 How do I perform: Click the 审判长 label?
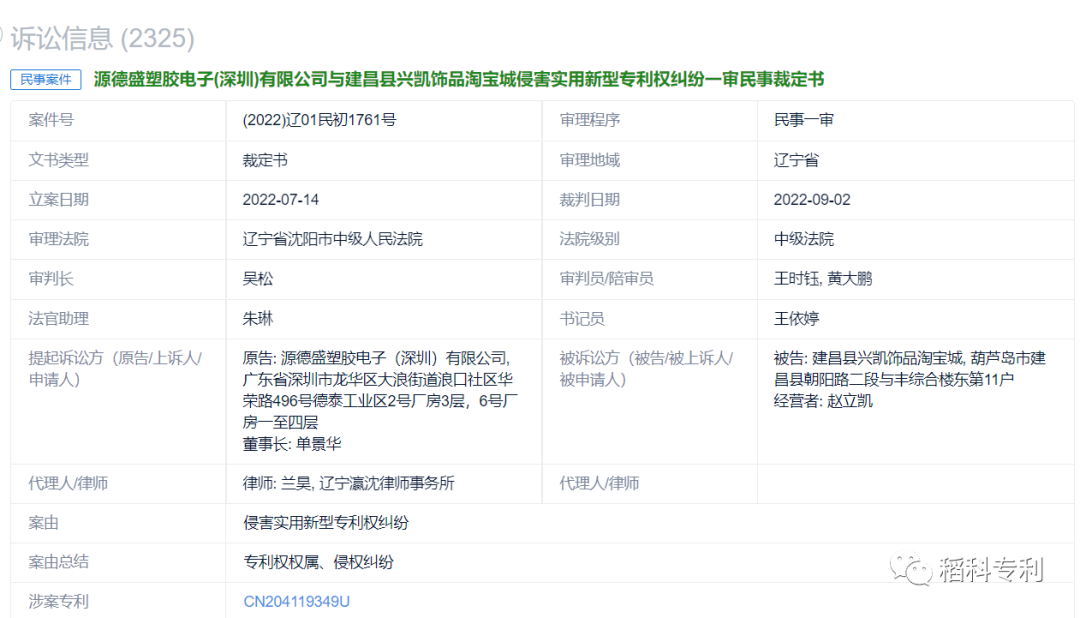coord(51,279)
